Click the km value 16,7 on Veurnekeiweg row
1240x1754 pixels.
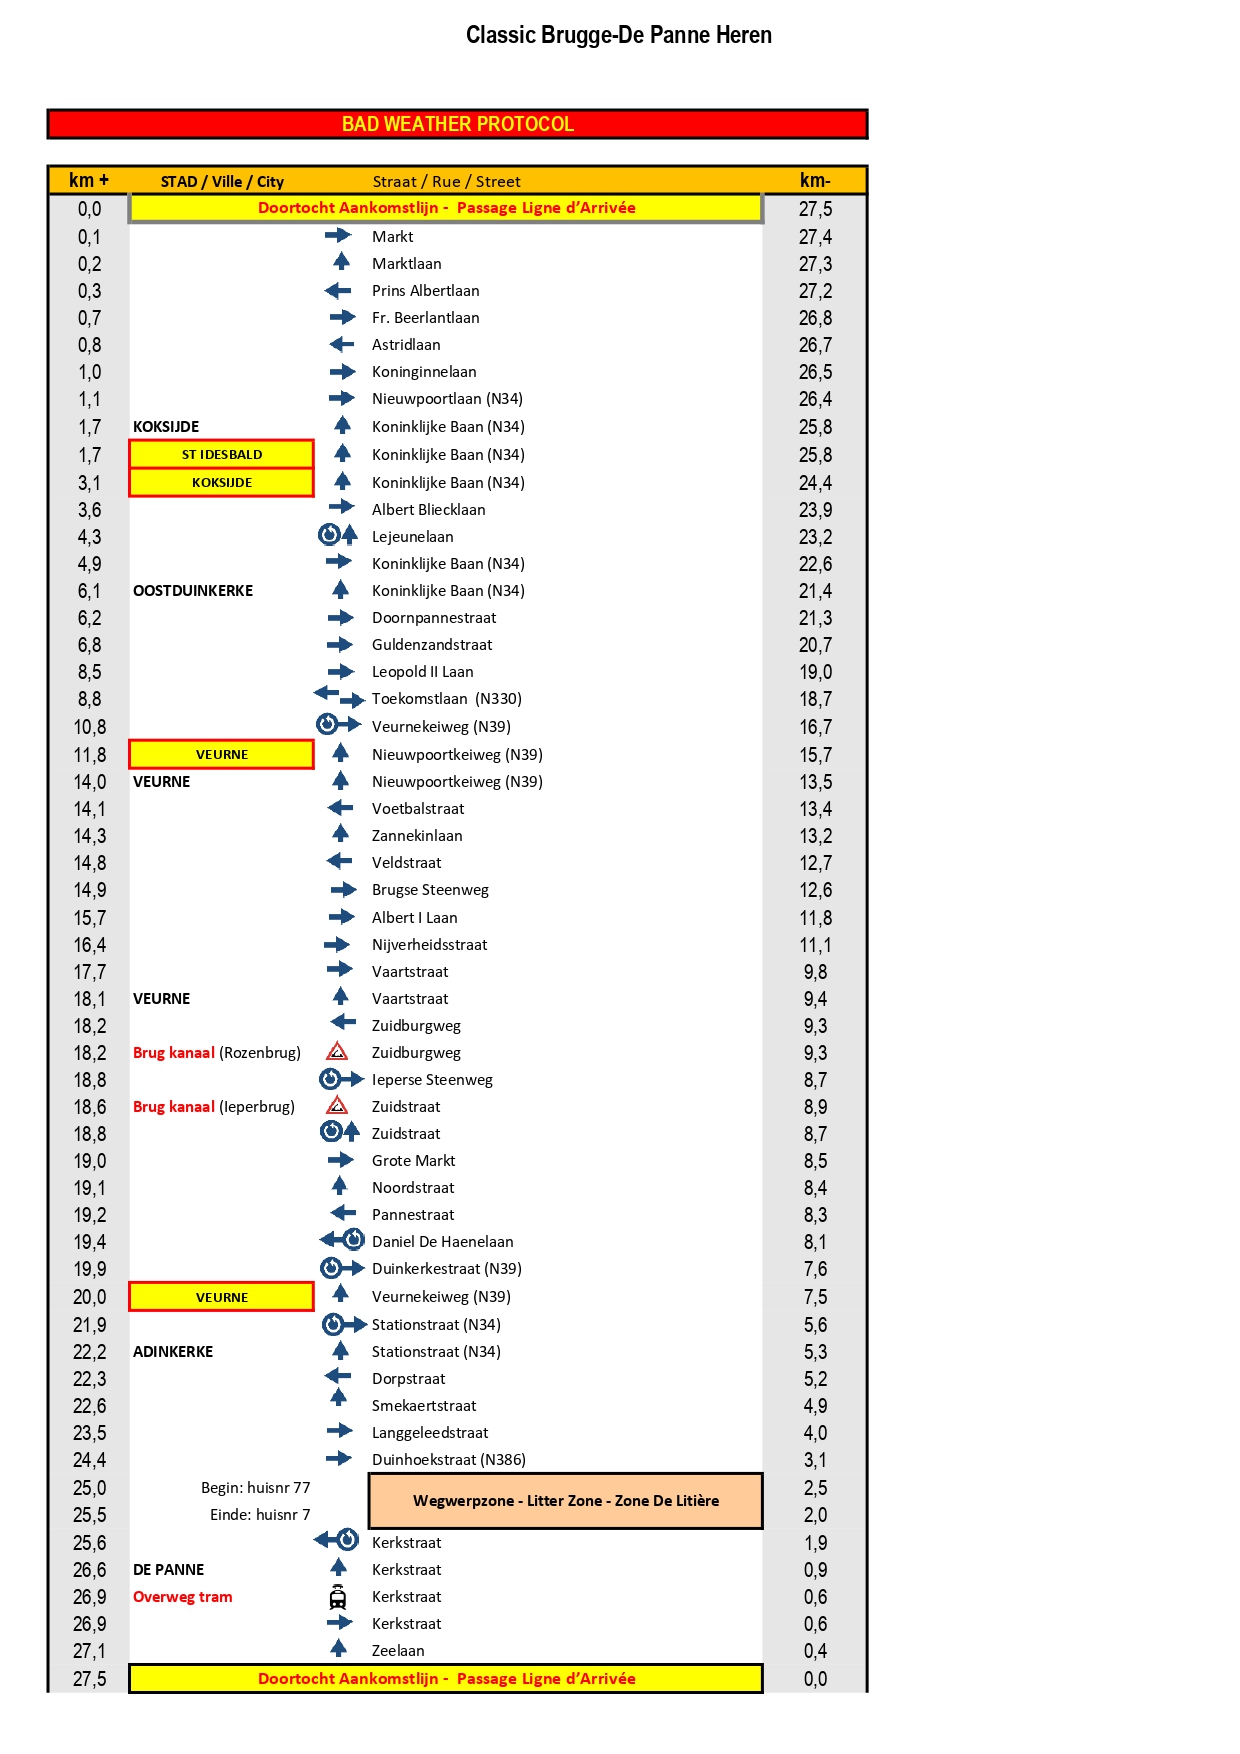point(815,727)
